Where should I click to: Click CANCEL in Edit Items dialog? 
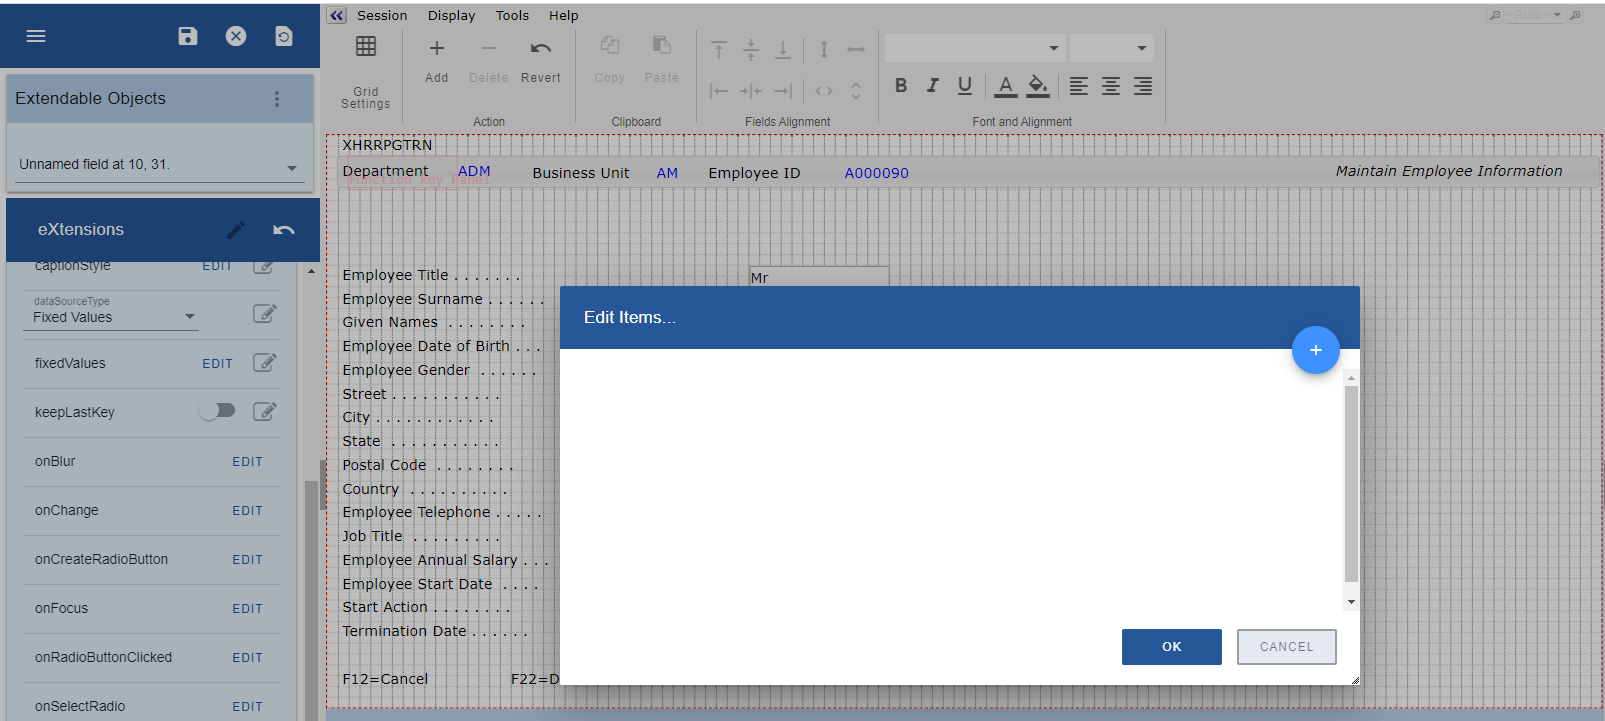tap(1286, 647)
